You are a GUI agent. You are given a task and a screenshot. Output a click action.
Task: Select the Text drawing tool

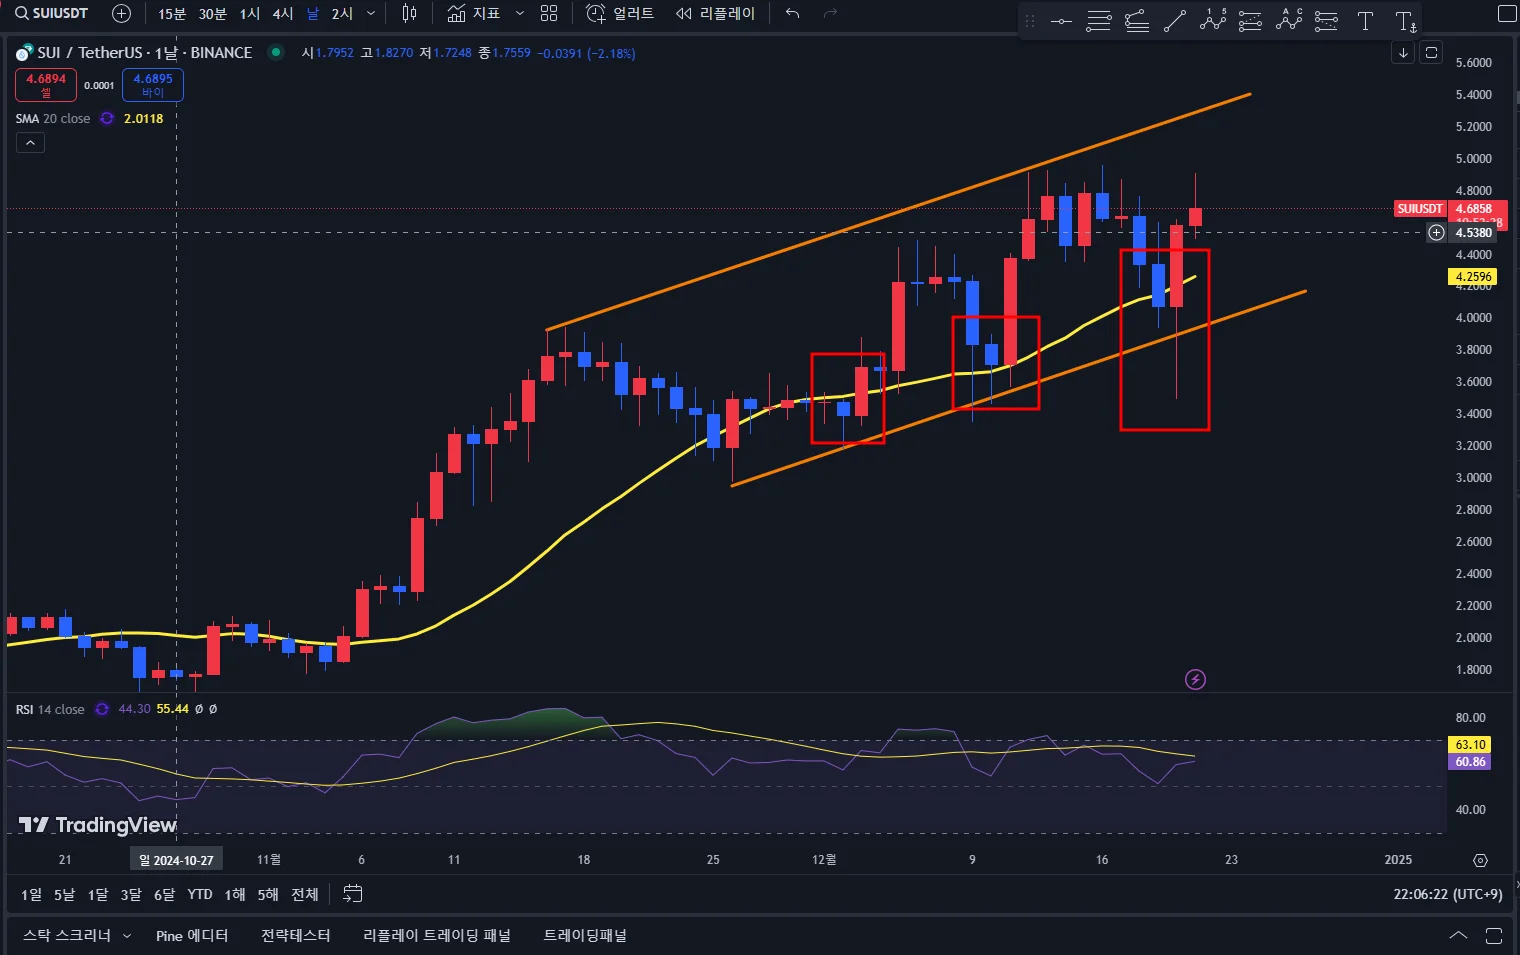1365,21
